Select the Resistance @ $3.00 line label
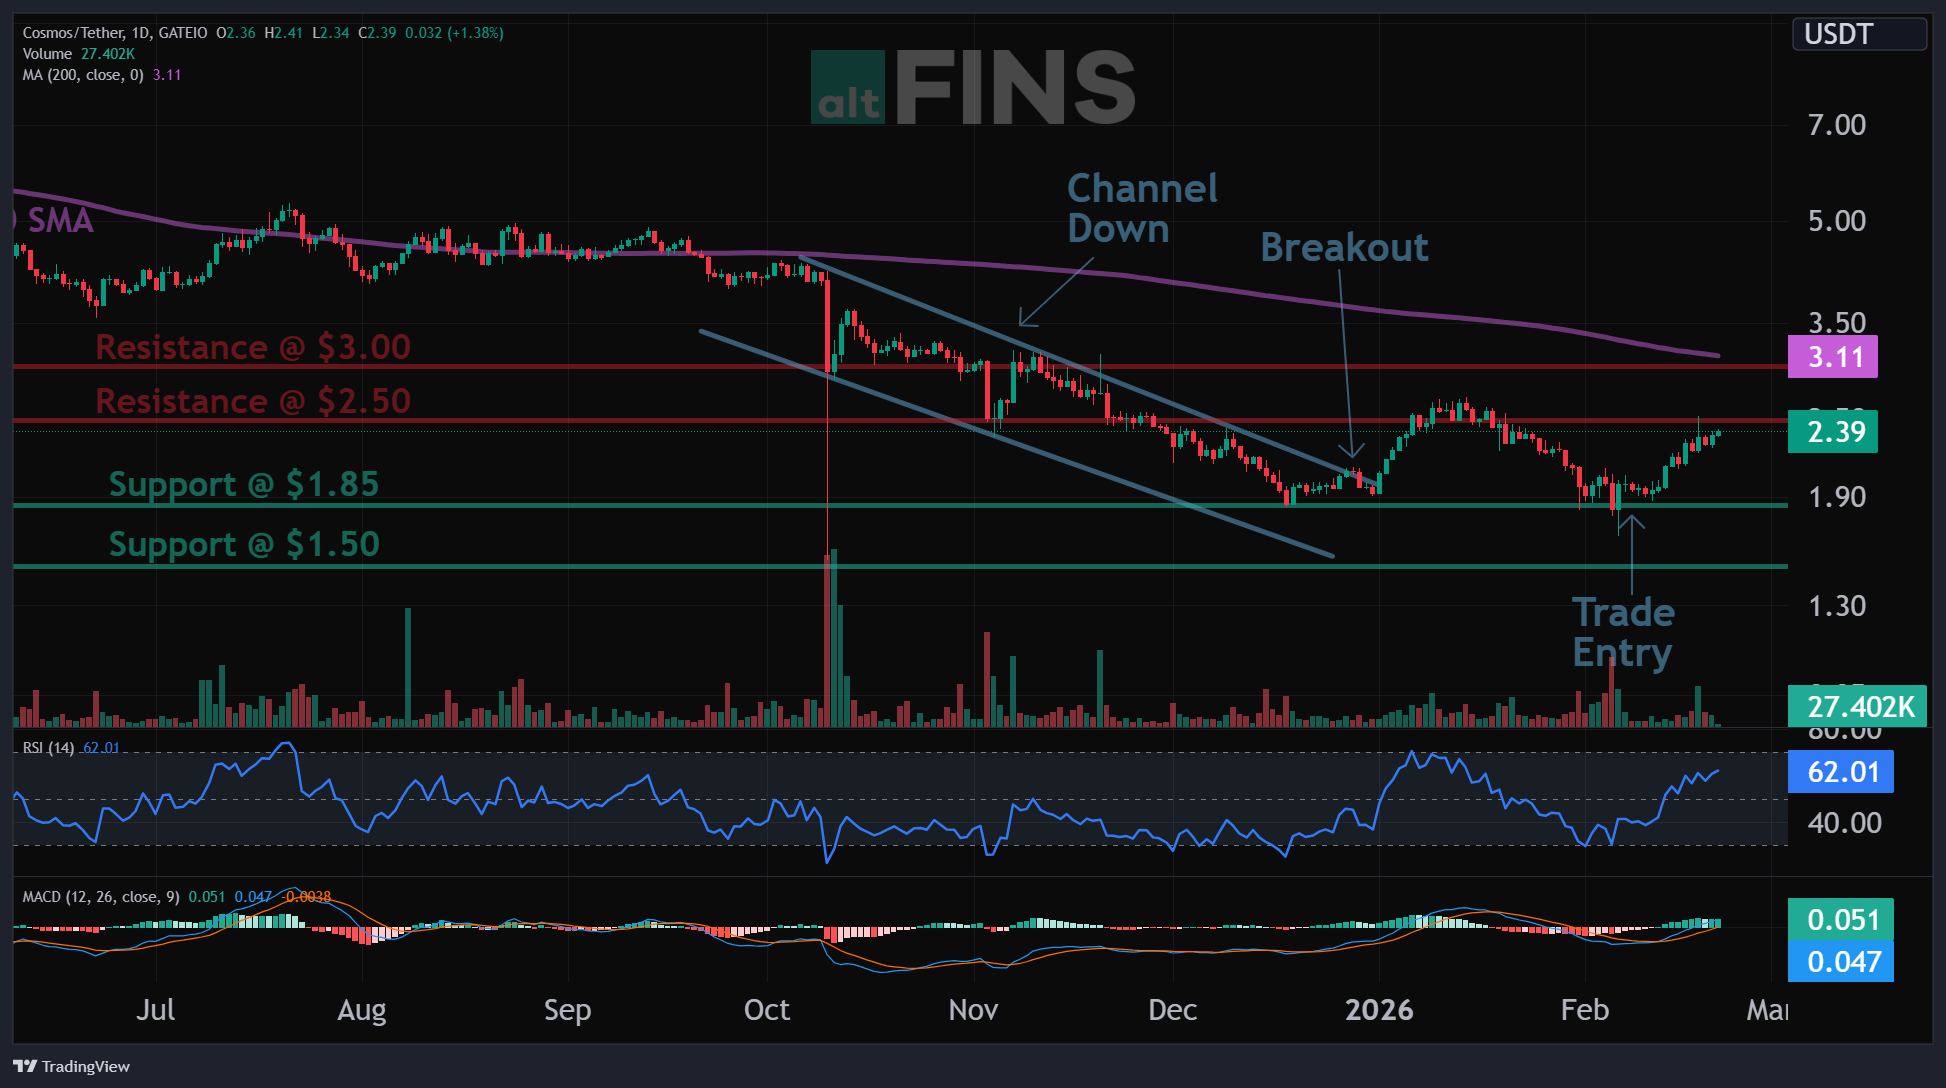The height and width of the screenshot is (1088, 1946). [253, 347]
